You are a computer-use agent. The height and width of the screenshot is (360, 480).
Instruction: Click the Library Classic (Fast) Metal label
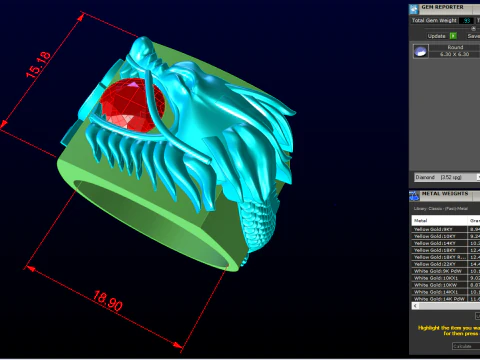pos(440,209)
